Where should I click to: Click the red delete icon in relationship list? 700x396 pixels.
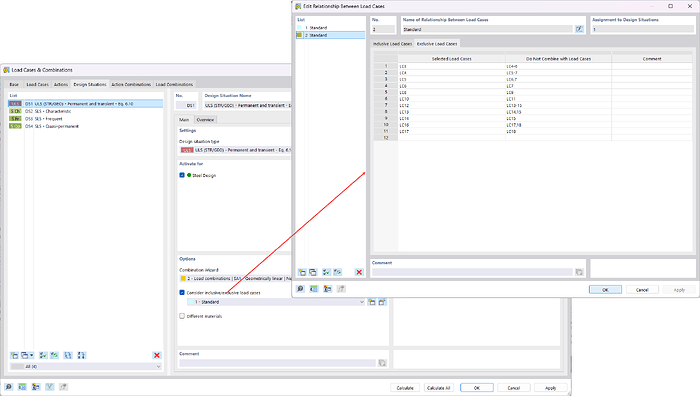(x=359, y=272)
